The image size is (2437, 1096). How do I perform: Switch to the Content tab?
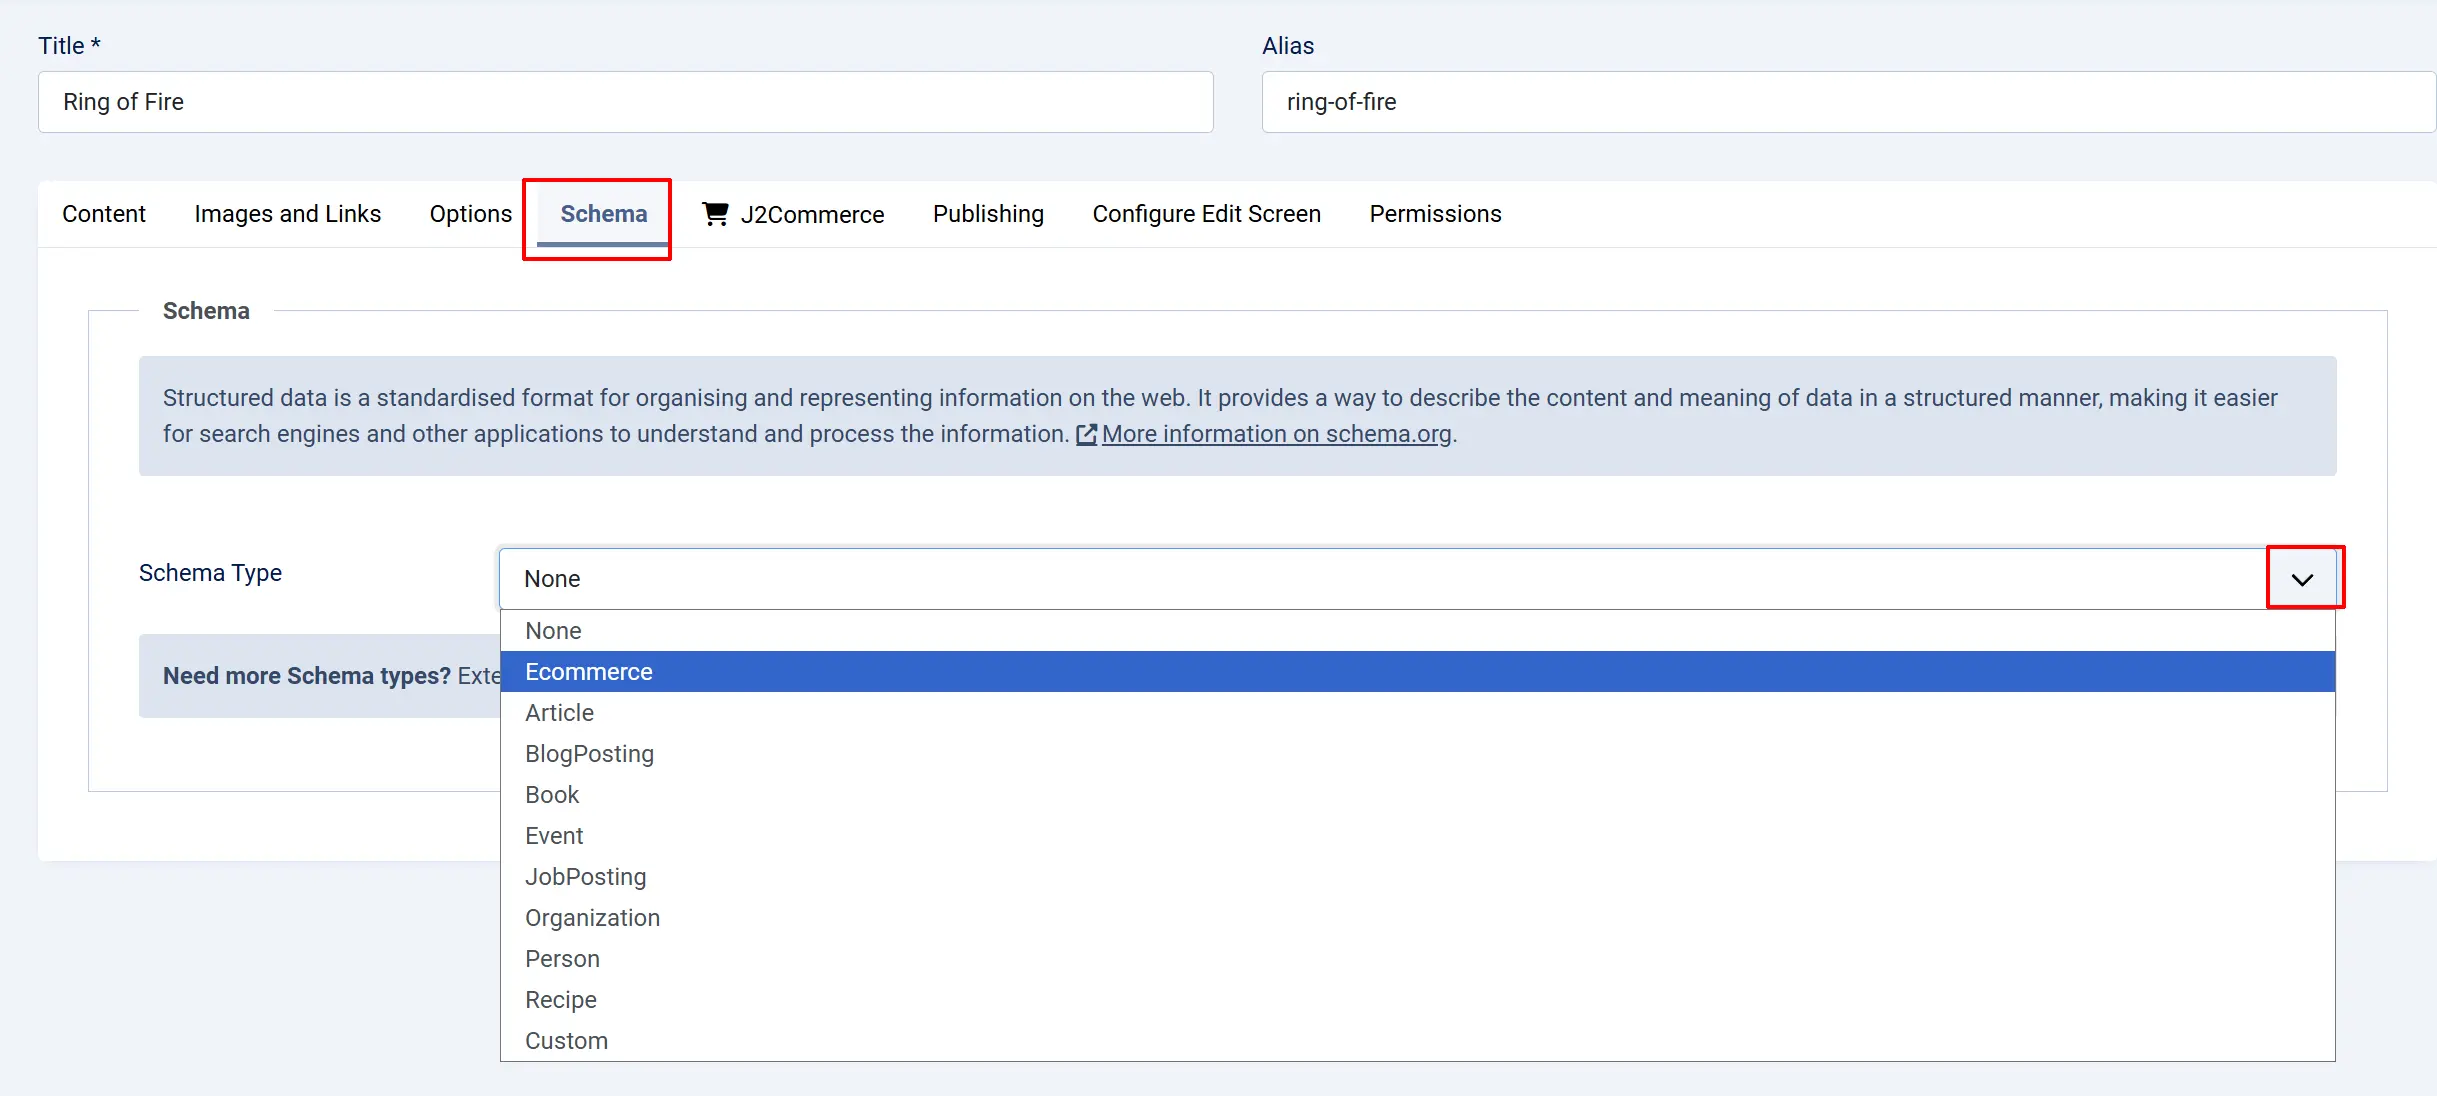(104, 214)
